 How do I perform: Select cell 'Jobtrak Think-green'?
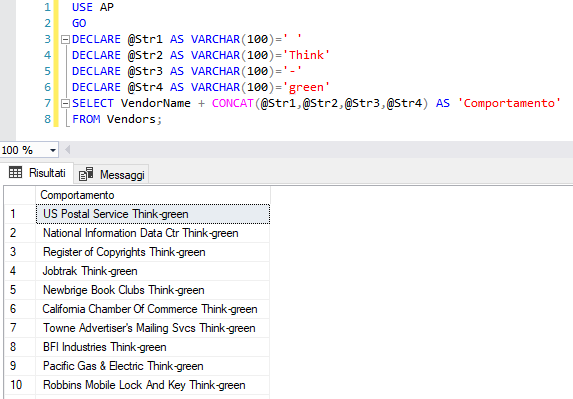point(153,271)
